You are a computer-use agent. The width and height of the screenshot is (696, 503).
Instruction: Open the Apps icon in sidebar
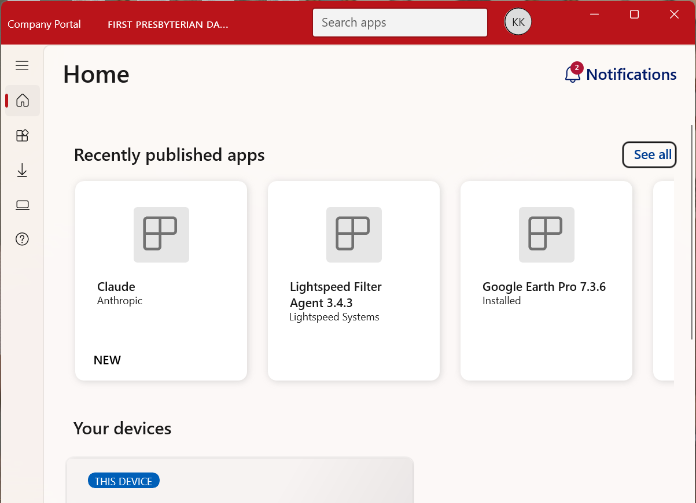click(x=22, y=135)
